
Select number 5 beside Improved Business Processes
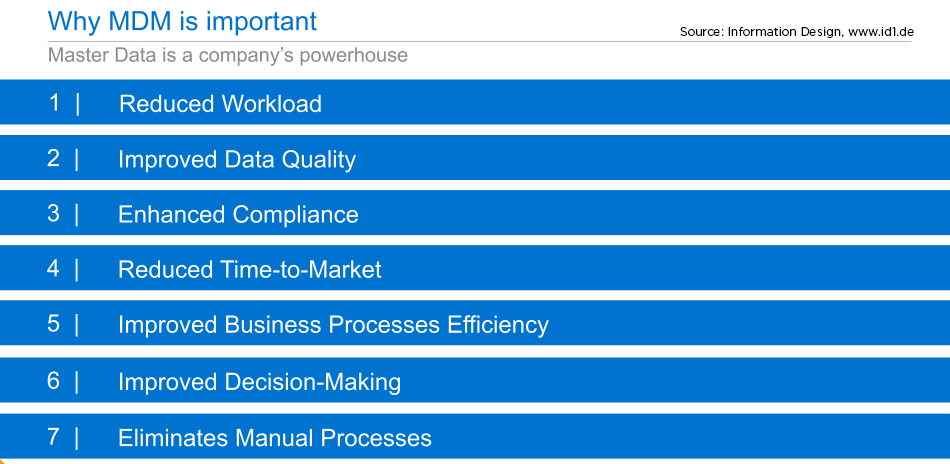[x=54, y=323]
